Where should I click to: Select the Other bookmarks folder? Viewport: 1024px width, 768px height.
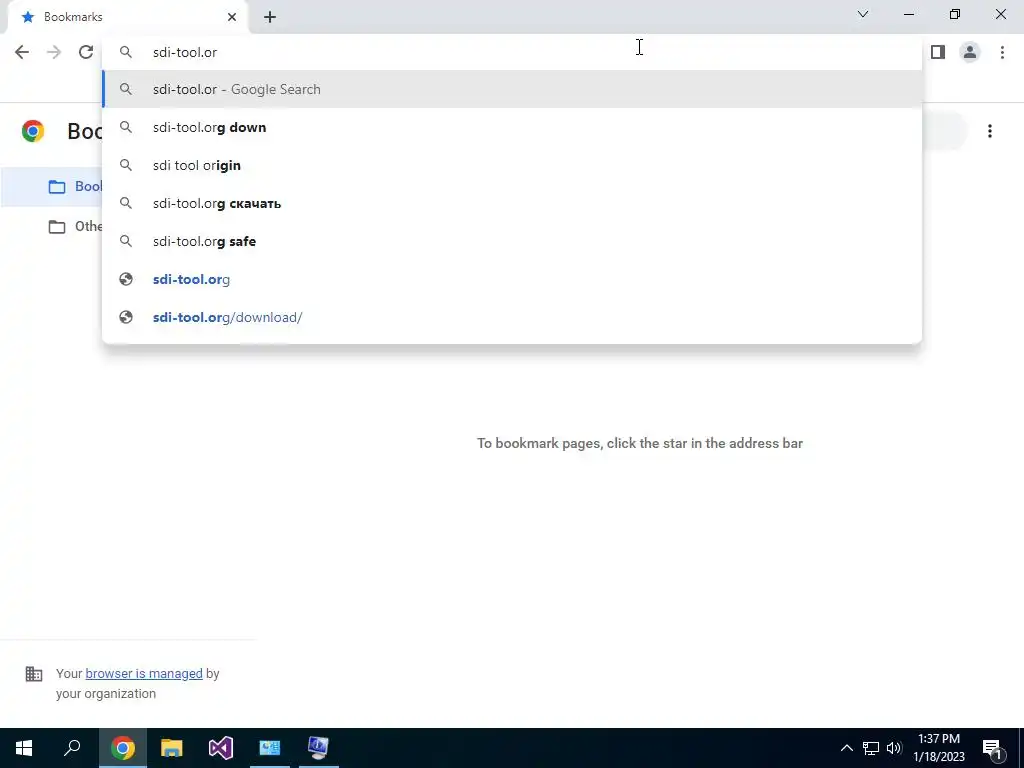click(52, 227)
